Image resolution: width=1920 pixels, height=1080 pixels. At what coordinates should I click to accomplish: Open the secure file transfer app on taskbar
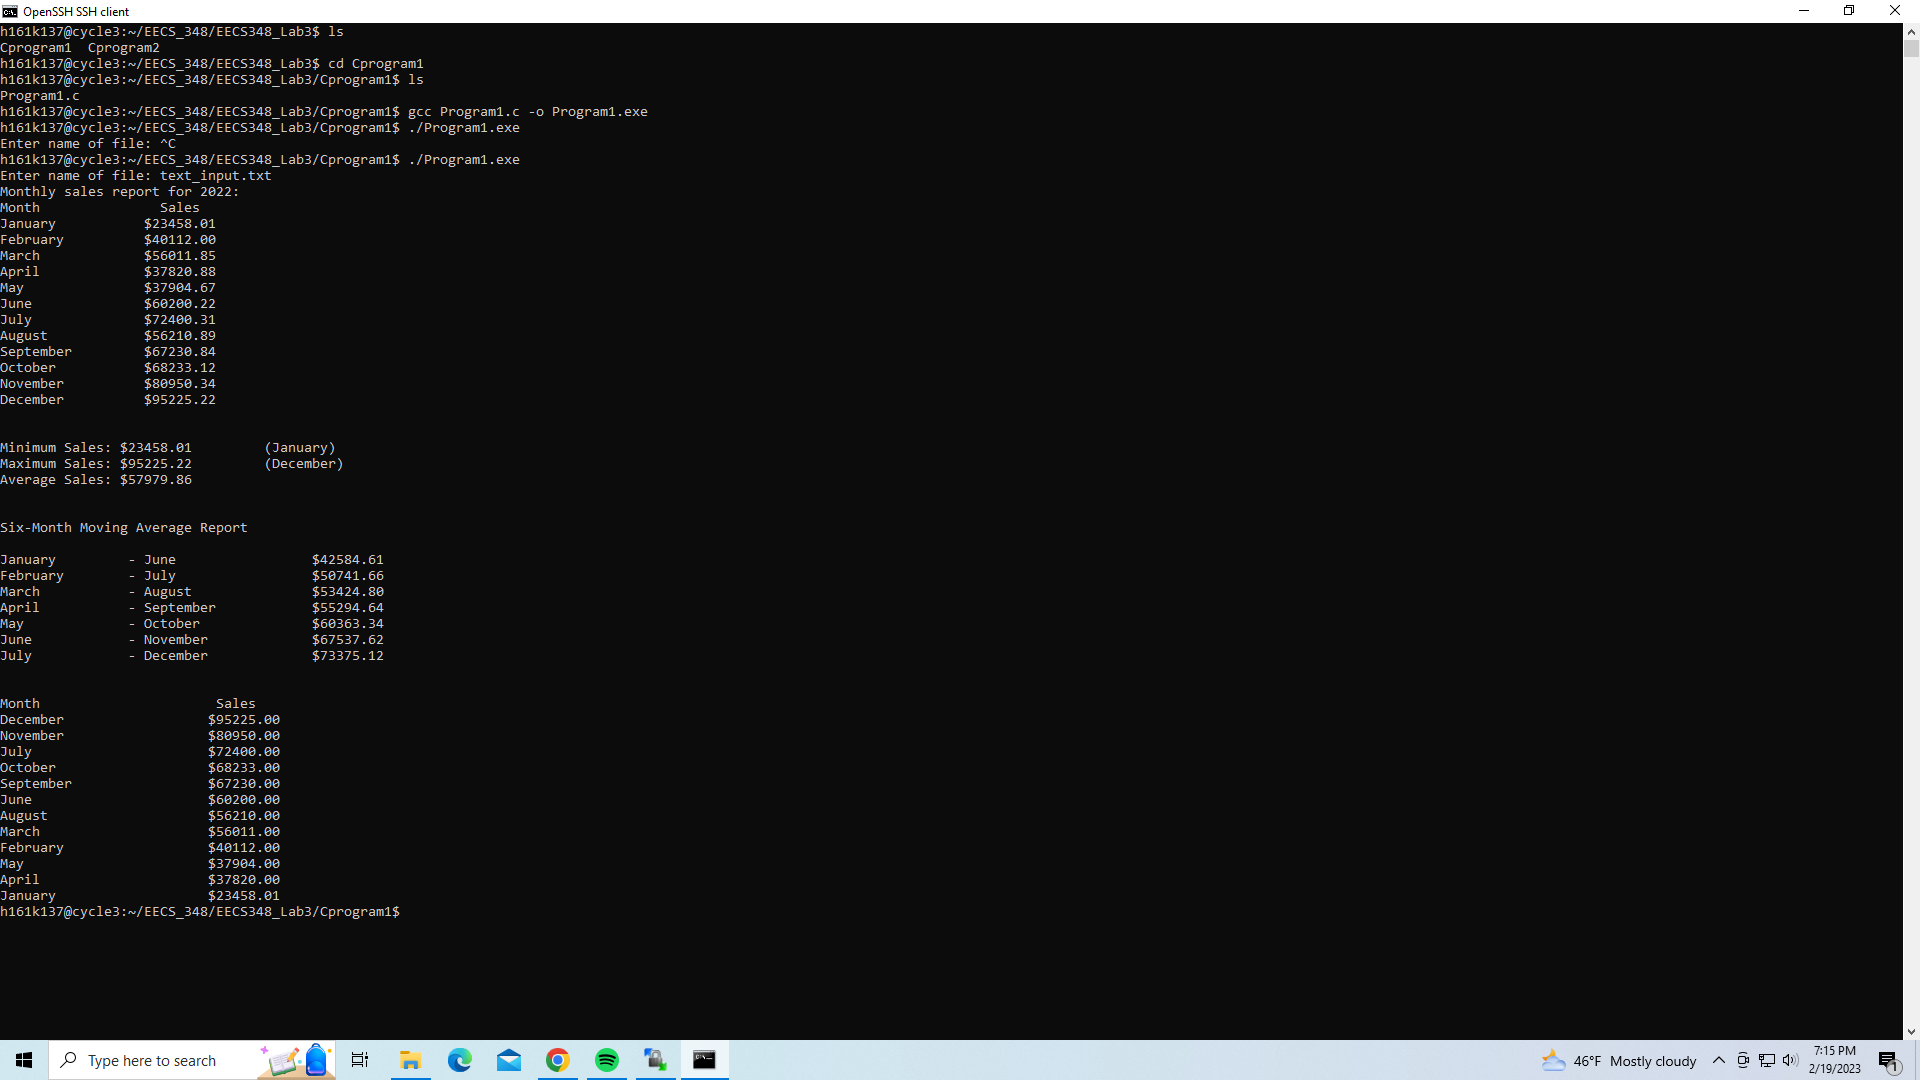coord(655,1060)
